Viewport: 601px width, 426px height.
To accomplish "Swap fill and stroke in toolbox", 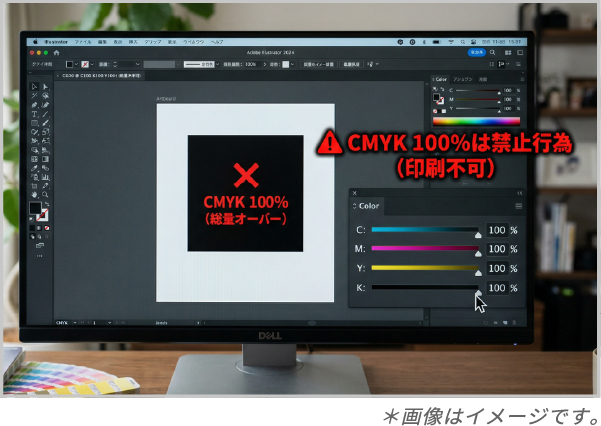I will 47,204.
